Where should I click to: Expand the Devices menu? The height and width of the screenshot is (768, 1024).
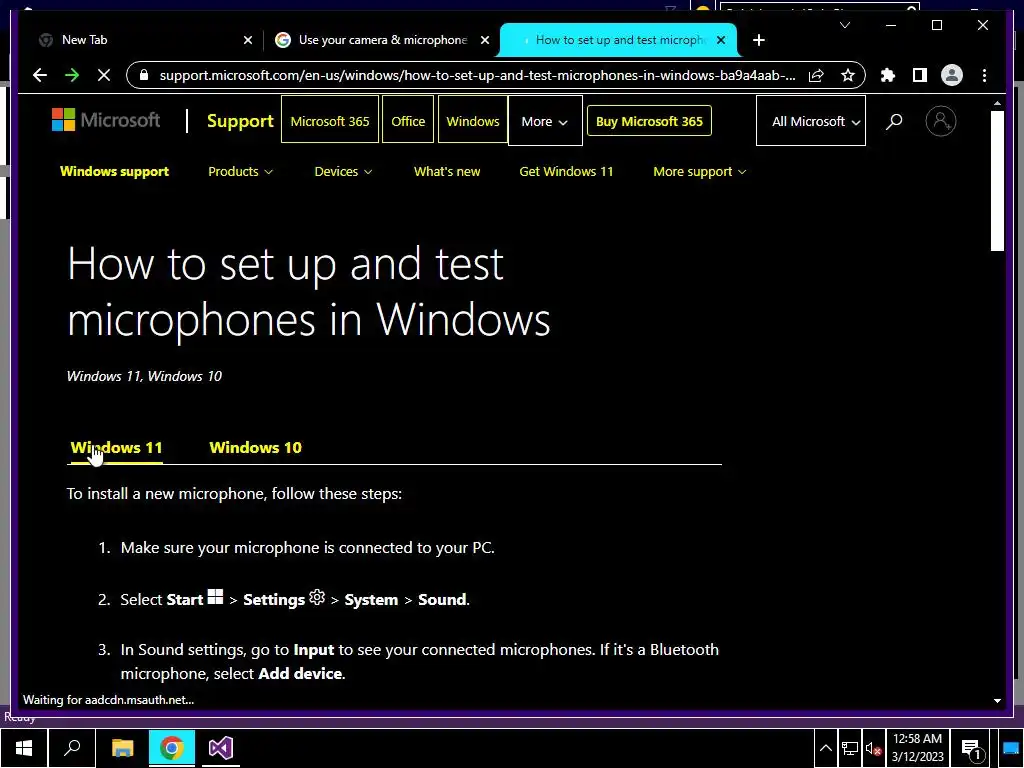point(343,172)
